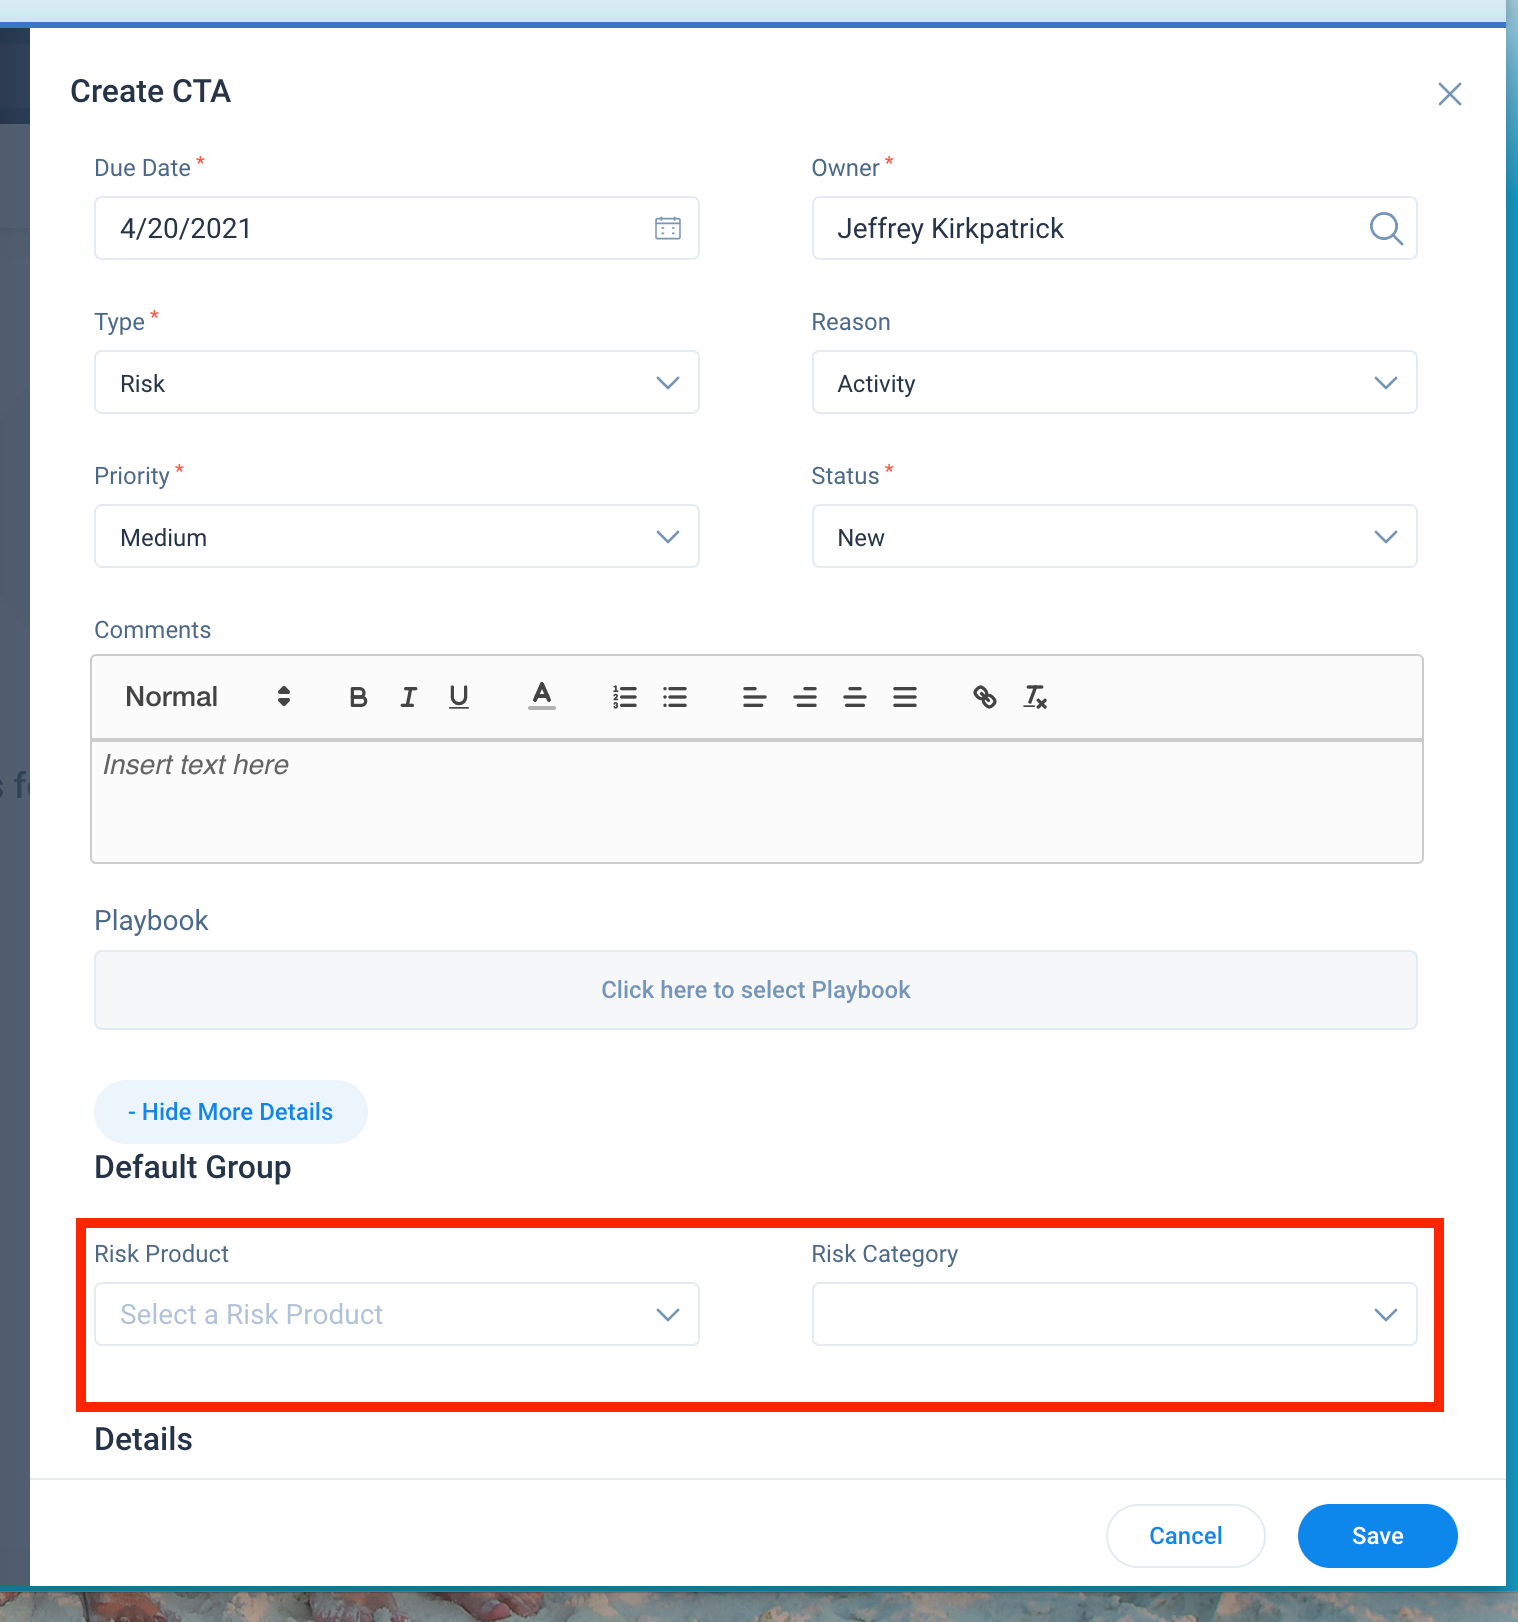Viewport: 1518px width, 1622px height.
Task: Open the text color picker icon
Action: point(542,696)
